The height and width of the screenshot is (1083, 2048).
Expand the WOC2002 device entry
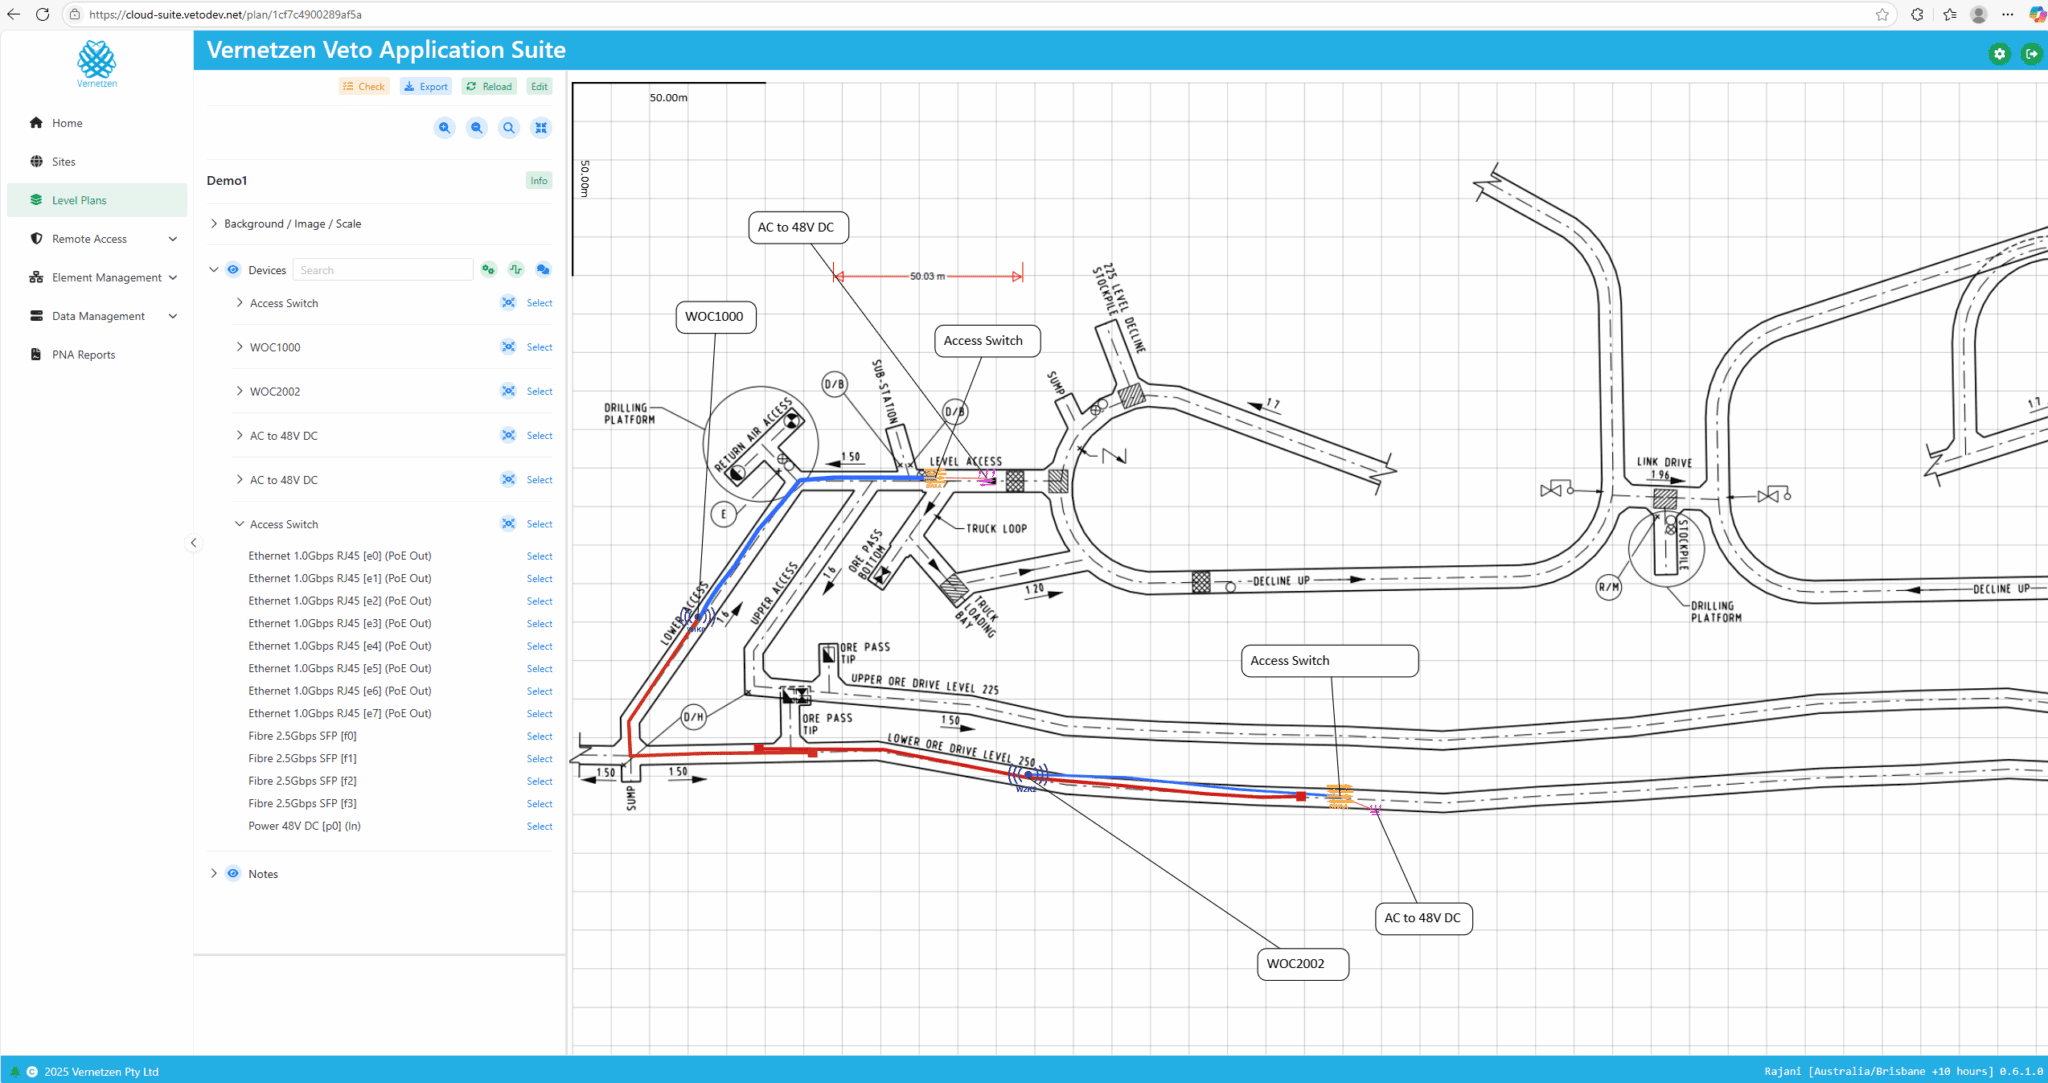[x=239, y=391]
